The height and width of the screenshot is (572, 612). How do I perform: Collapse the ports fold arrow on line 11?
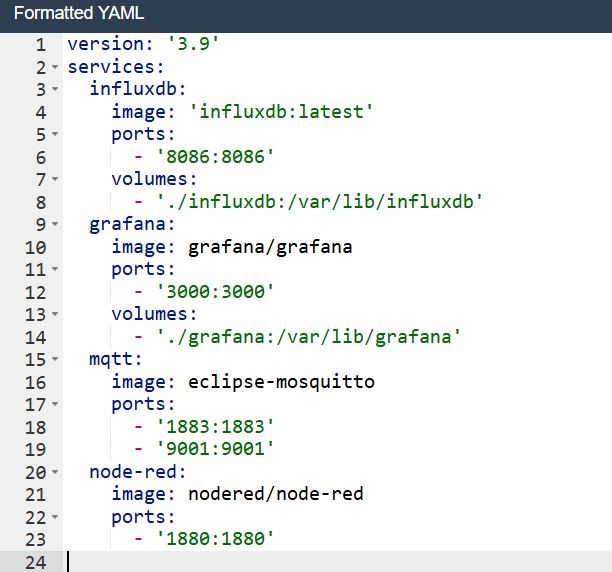55,269
